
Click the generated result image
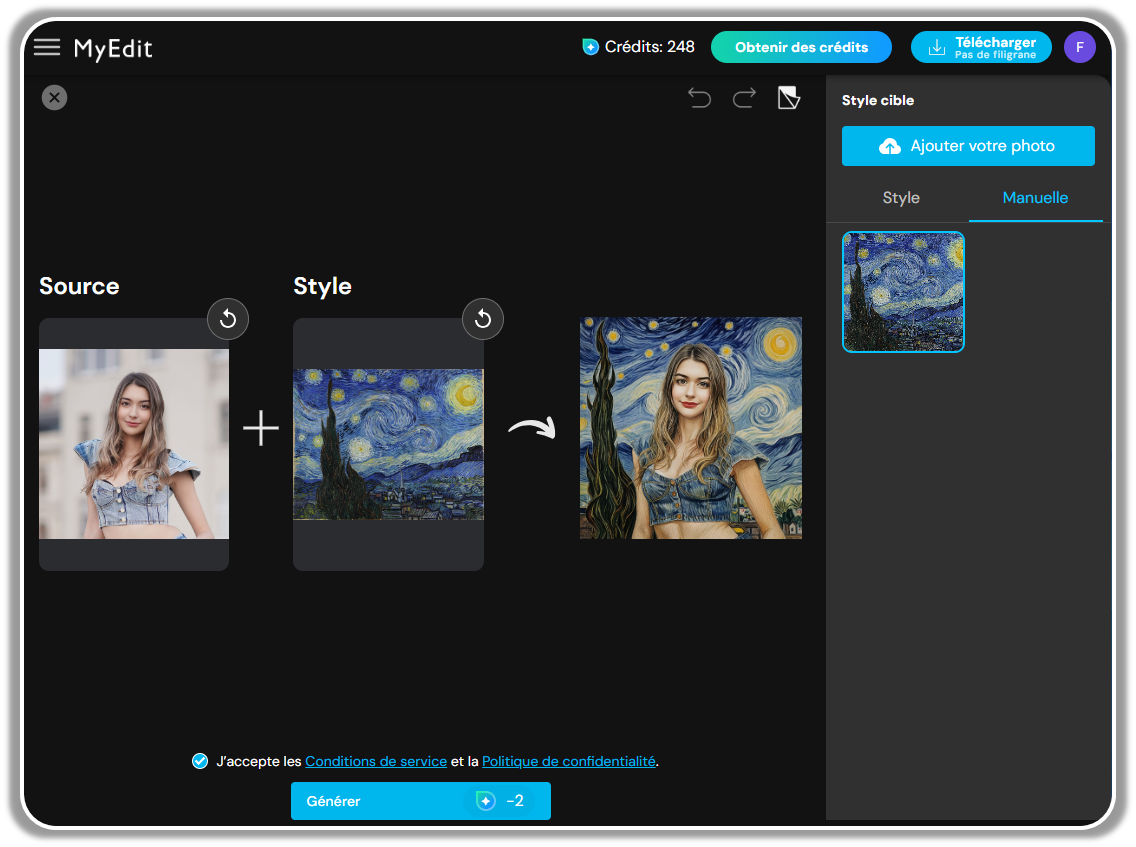(690, 427)
